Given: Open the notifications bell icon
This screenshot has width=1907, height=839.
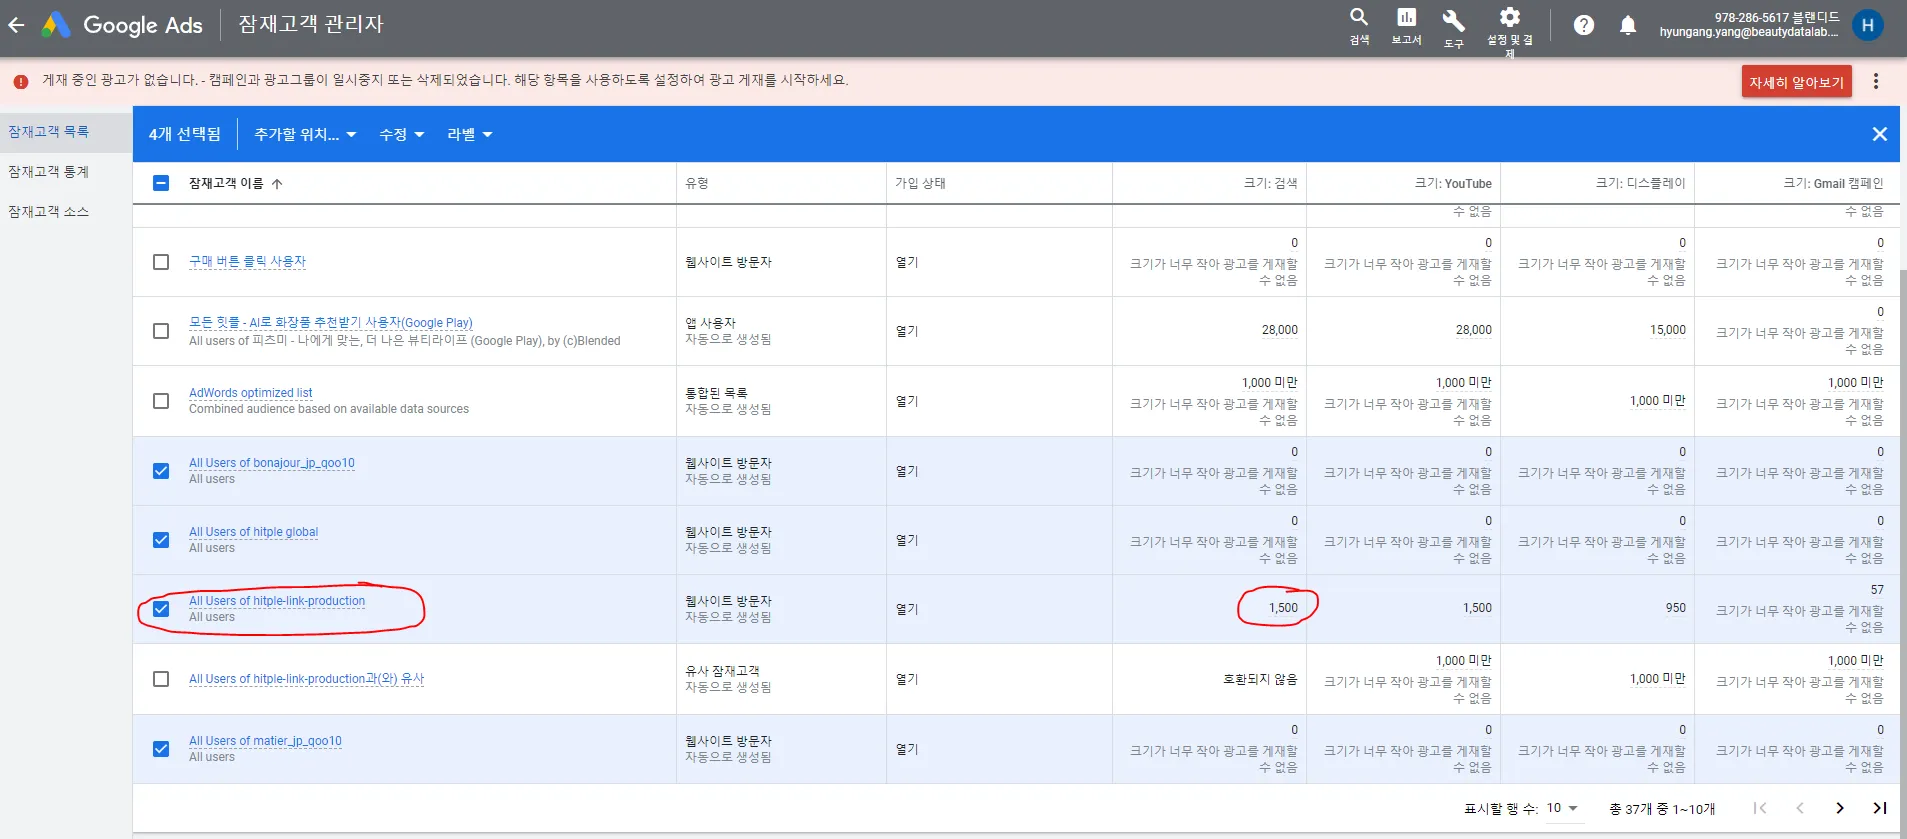Looking at the screenshot, I should click(1628, 25).
